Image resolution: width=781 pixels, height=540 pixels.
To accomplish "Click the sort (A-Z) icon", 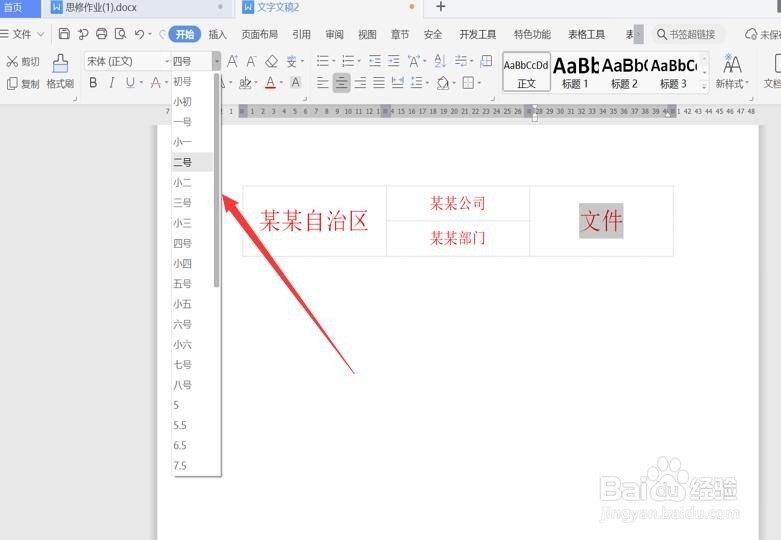I will (x=440, y=61).
